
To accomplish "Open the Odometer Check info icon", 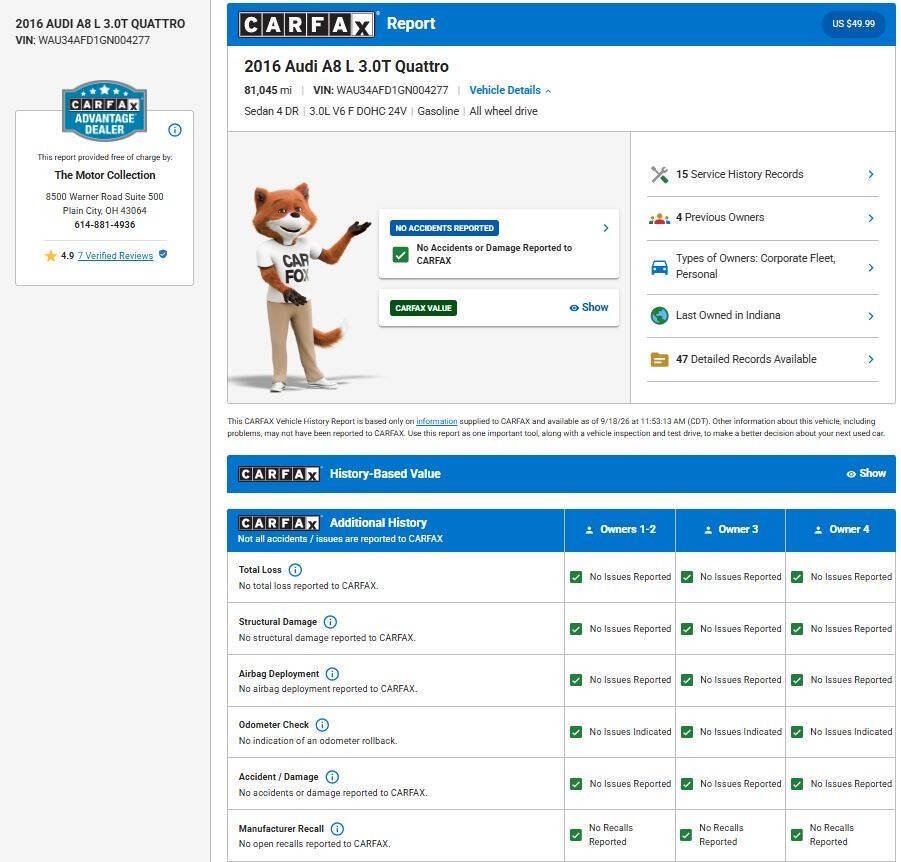I will 322,725.
